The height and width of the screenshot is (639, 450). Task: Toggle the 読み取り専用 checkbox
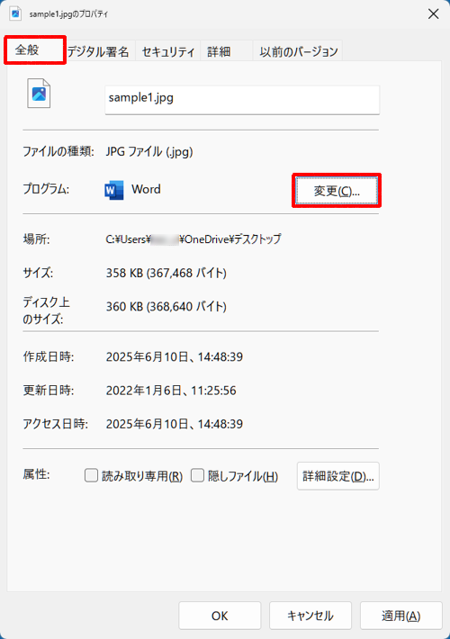tap(91, 475)
